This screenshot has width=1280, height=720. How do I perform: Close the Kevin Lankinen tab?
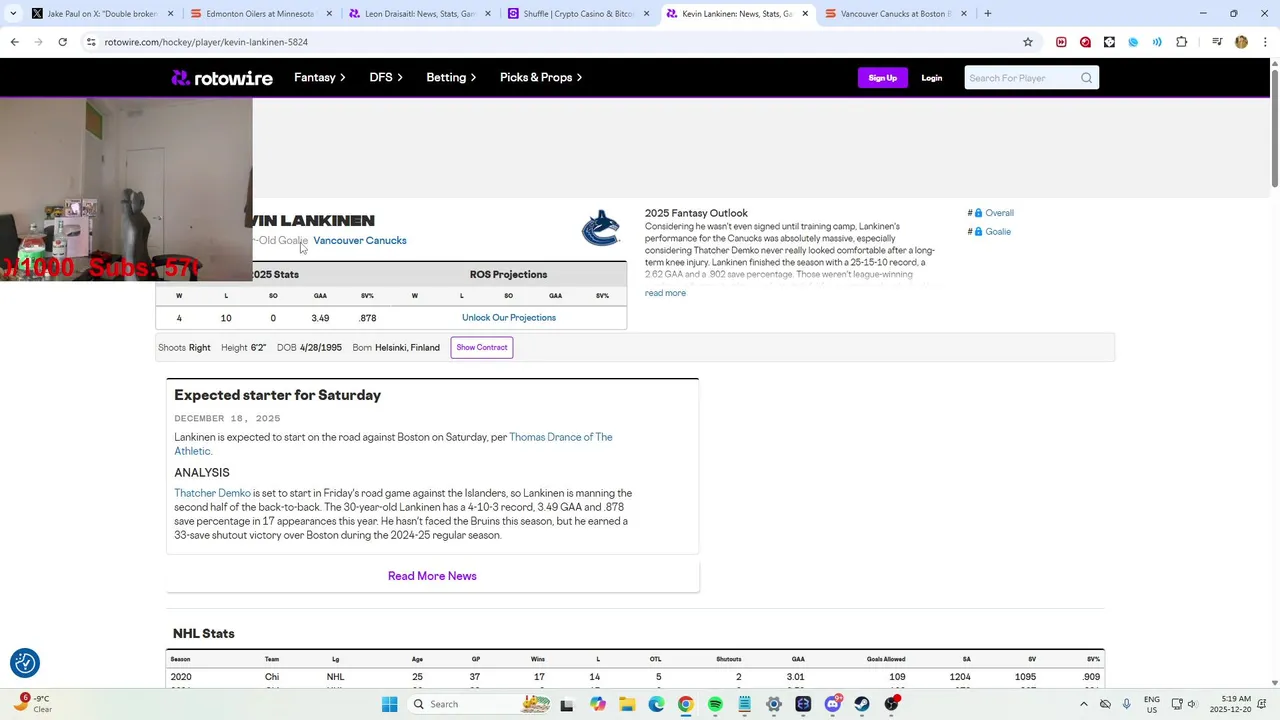click(805, 14)
